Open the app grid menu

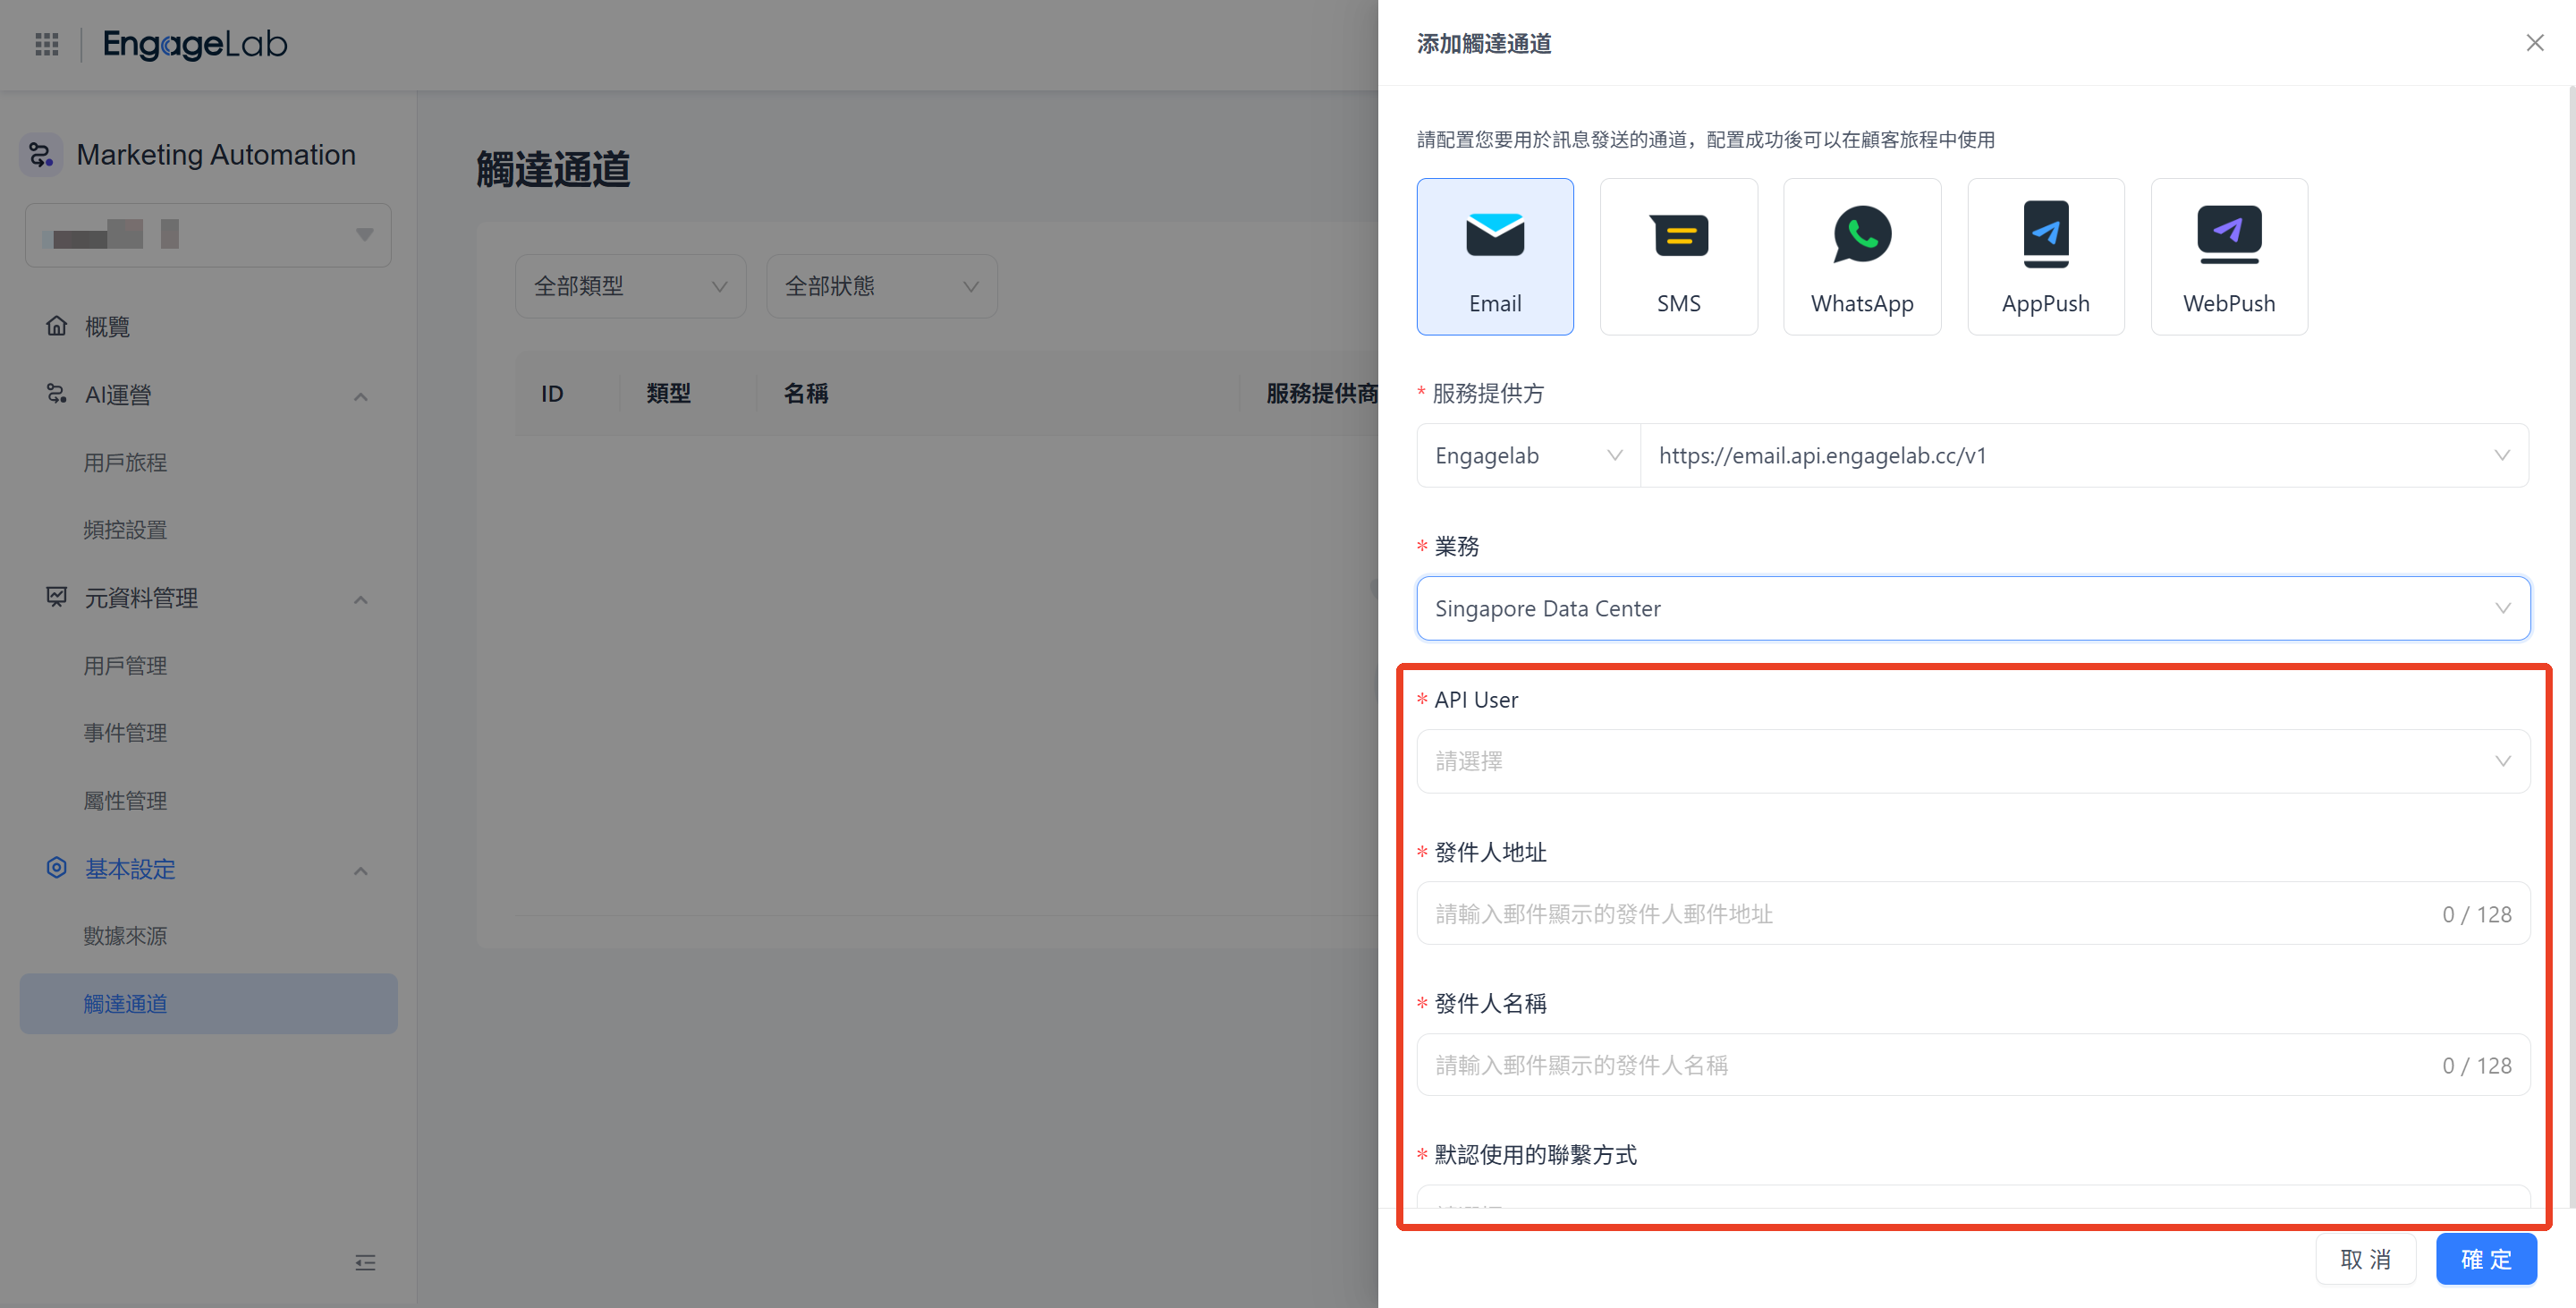tap(46, 44)
